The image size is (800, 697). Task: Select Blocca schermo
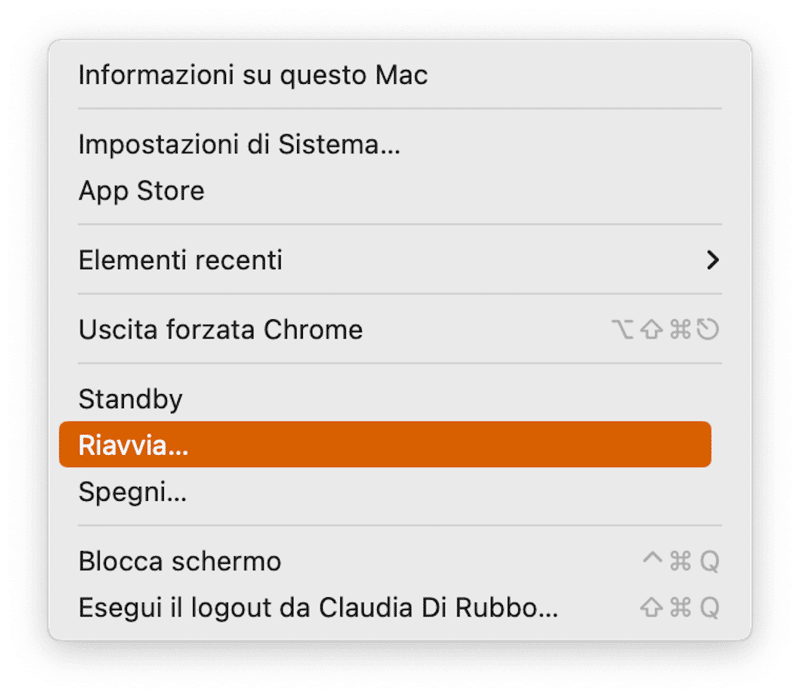[180, 561]
